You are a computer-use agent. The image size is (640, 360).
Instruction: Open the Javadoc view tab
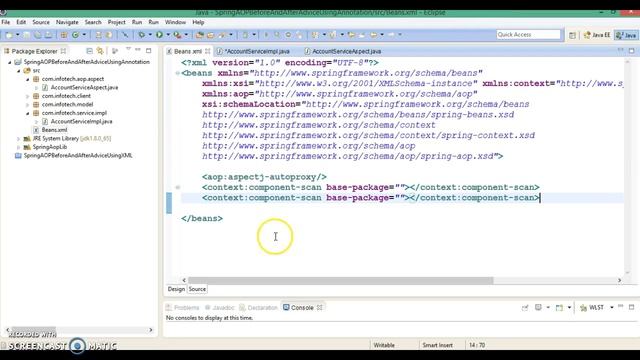220,307
